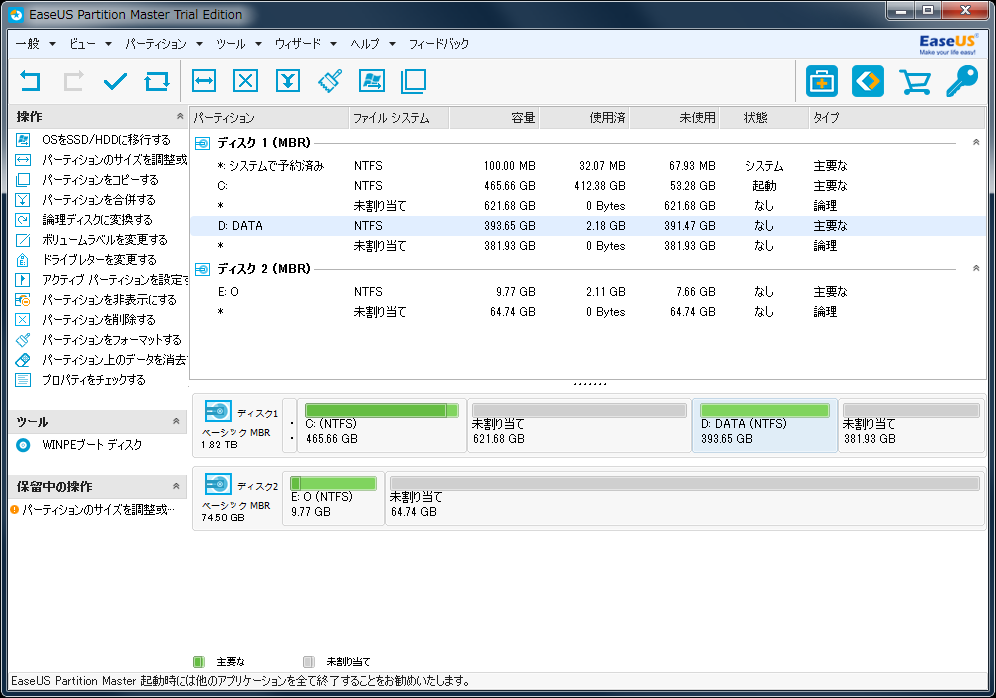Viewport: 996px width, 698px height.
Task: Select the システムで予約済み partition row
Action: 588,166
